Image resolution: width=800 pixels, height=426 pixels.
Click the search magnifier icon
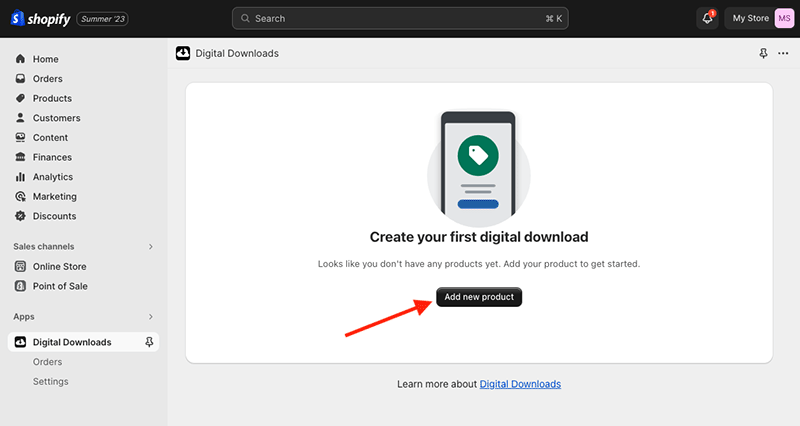coord(245,18)
